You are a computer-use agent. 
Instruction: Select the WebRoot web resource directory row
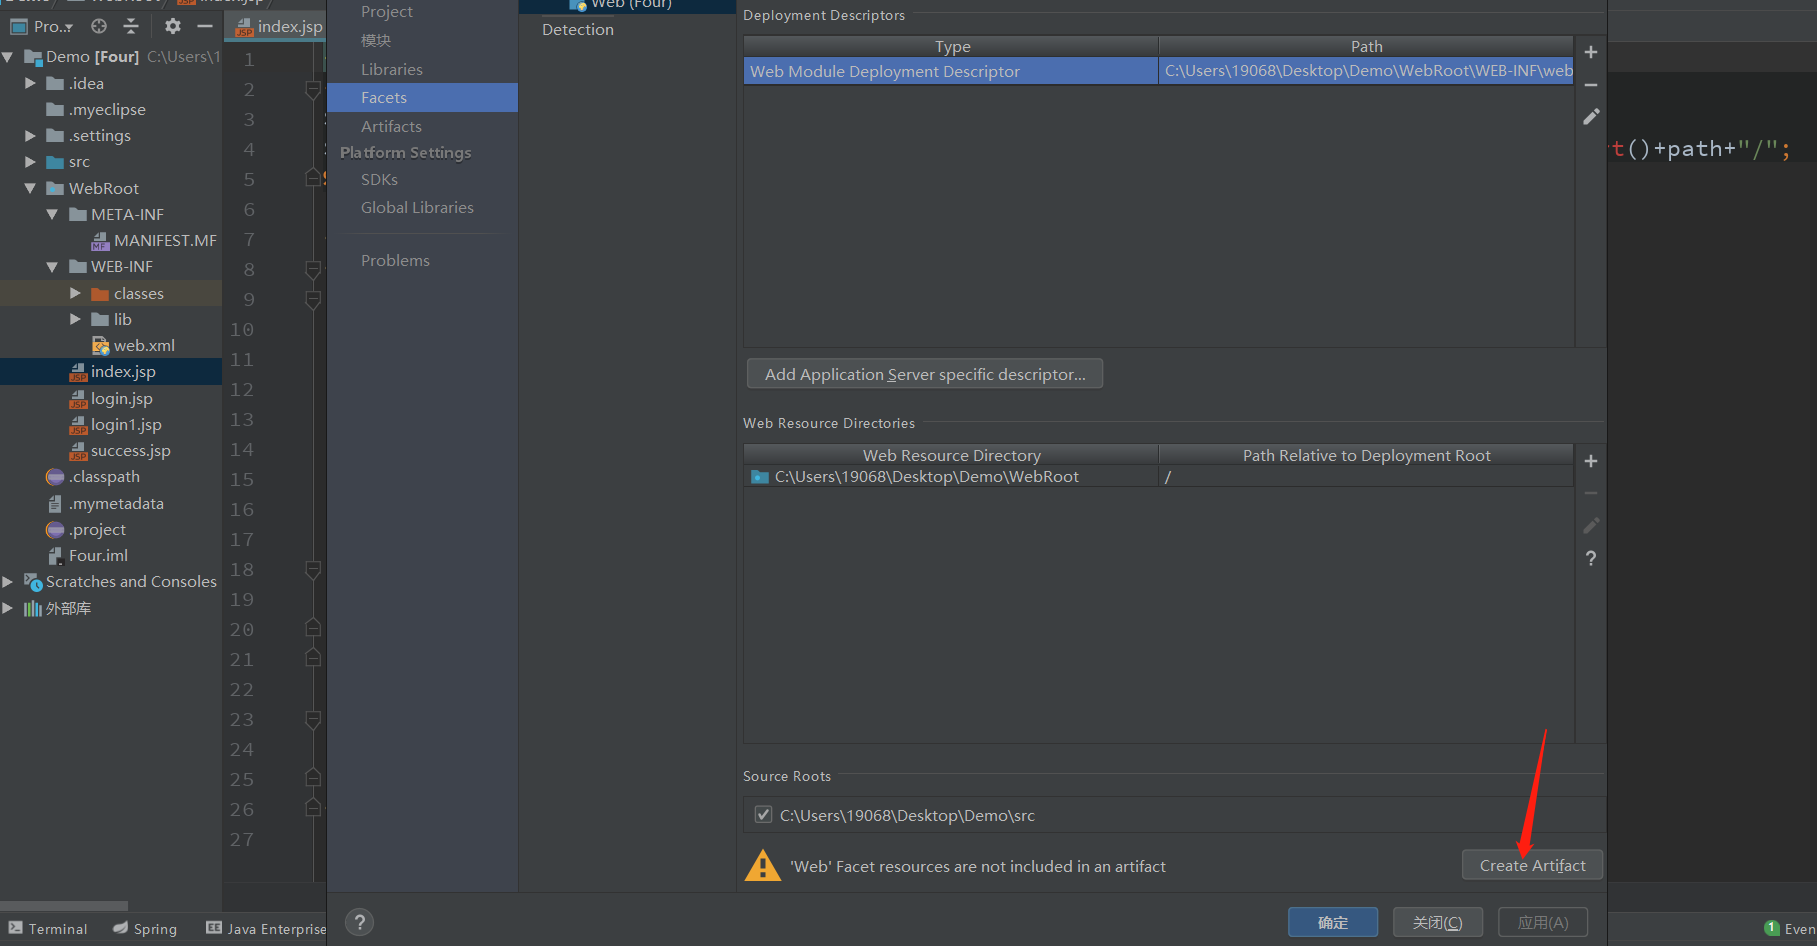[1158, 477]
